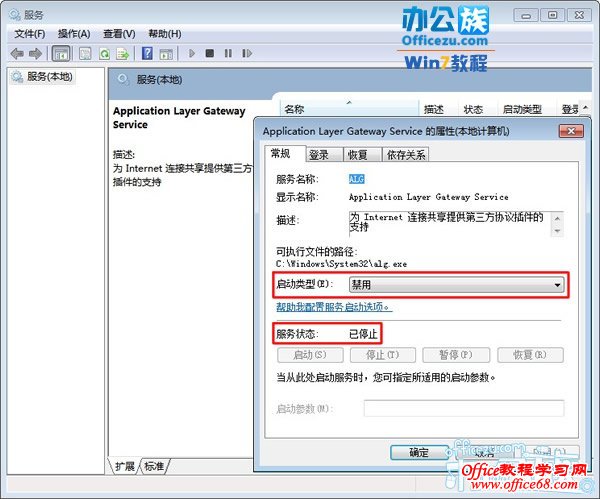Maximize the 服务 window
This screenshot has height=499, width=600.
[x=552, y=15]
